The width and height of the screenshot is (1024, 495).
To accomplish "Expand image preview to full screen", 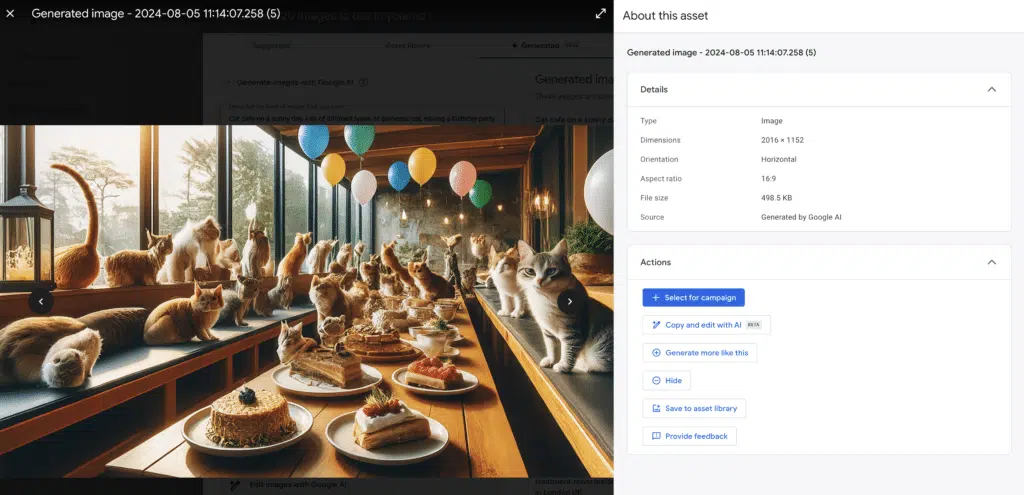I will (x=601, y=14).
